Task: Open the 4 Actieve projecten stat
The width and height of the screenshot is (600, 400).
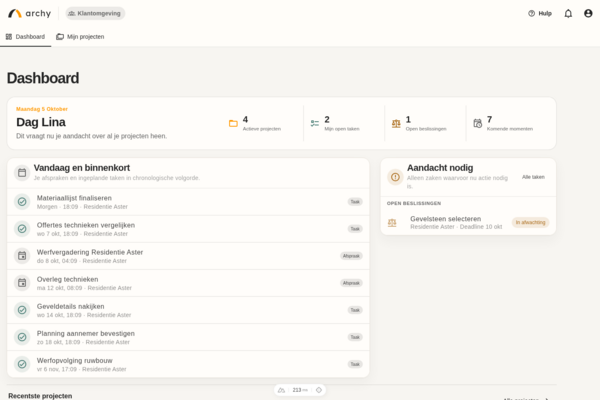Action: click(x=262, y=123)
